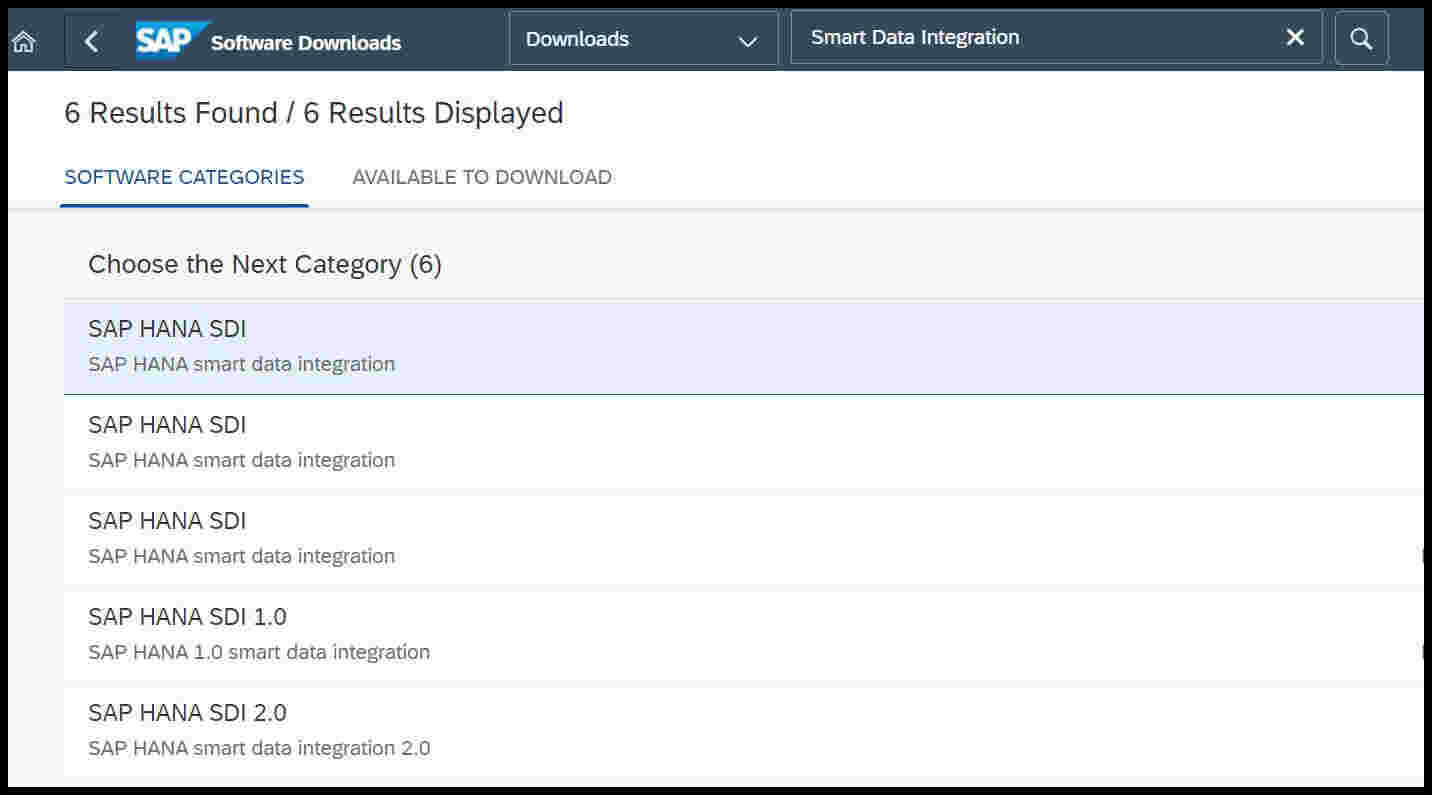Click the Choose the Next Category heading
Image resolution: width=1432 pixels, height=795 pixels.
(265, 264)
